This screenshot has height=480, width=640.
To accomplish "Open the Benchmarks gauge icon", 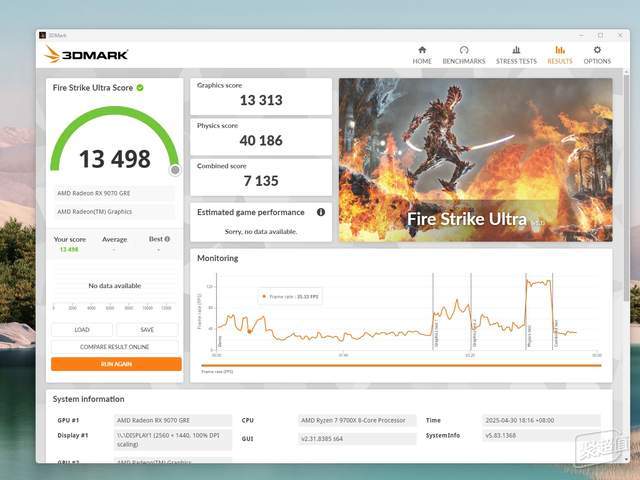I will 464,50.
